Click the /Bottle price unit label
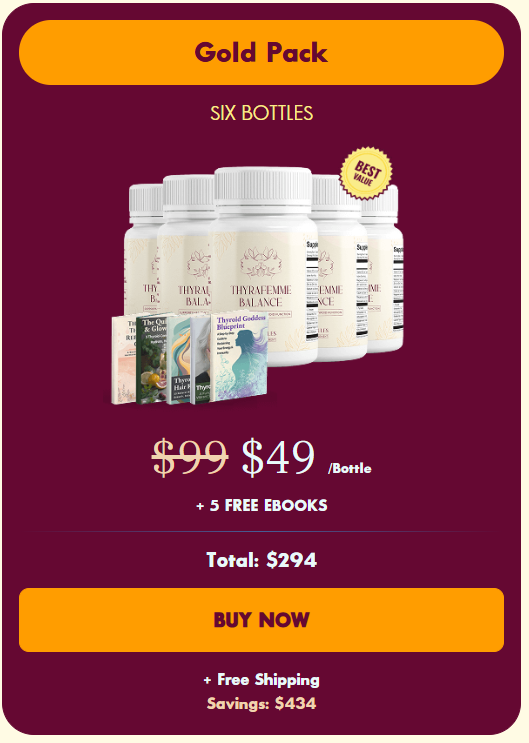 pyautogui.click(x=350, y=469)
